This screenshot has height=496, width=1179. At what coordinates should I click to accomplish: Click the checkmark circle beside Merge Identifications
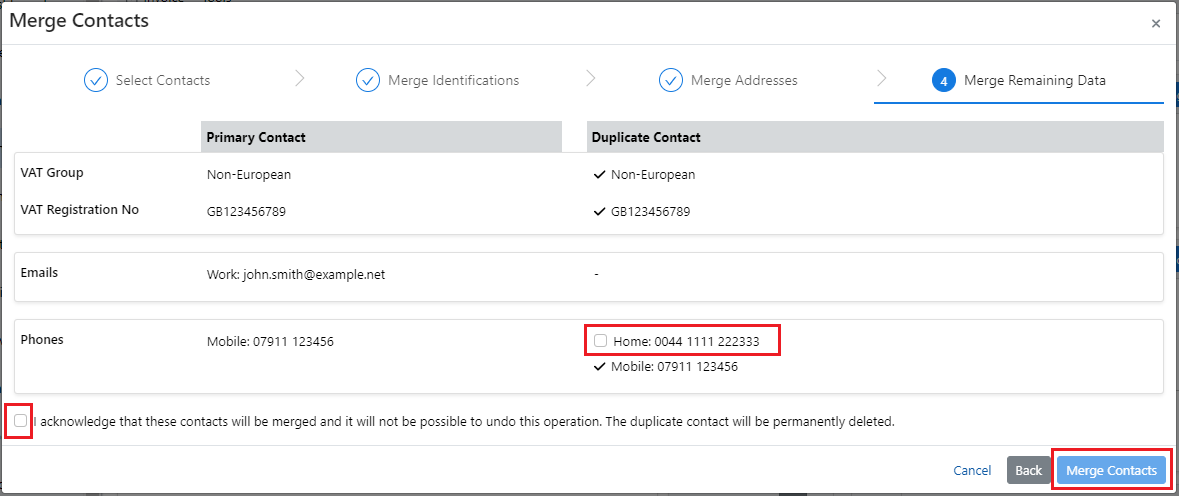point(368,80)
